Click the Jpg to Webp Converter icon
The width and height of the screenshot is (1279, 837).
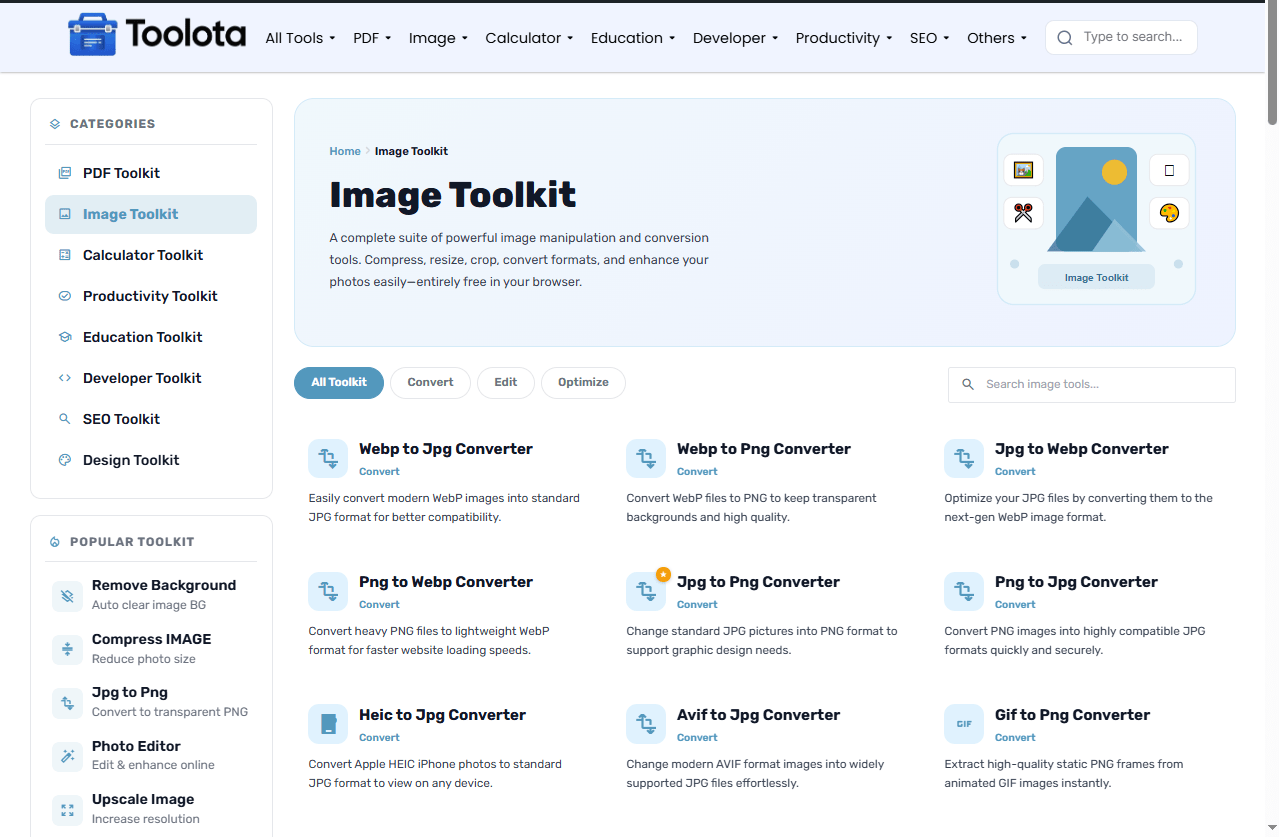point(964,459)
